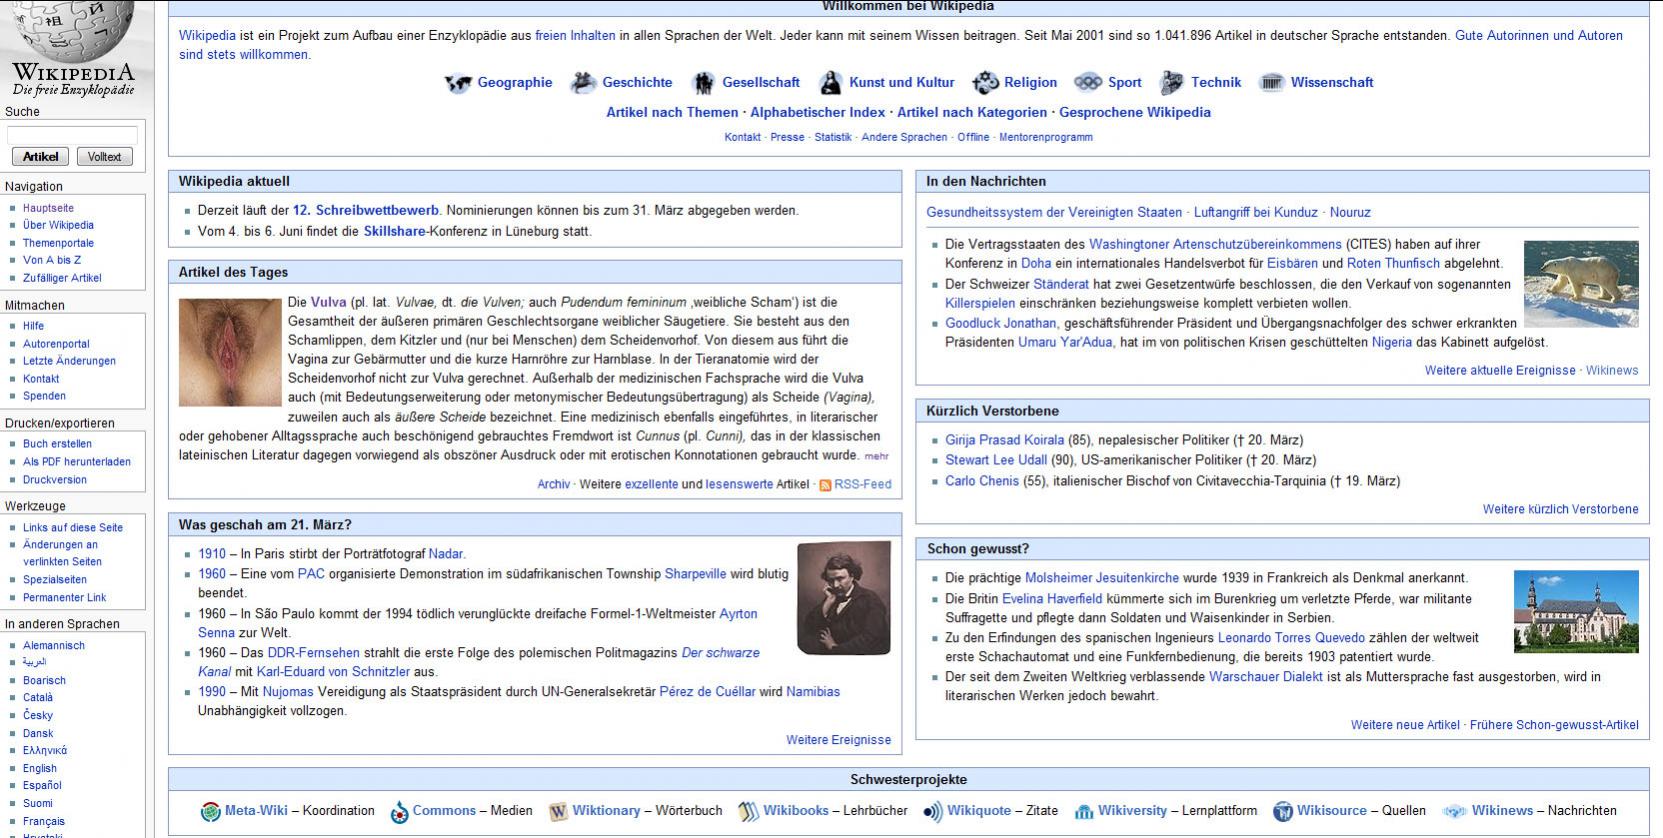The image size is (1663, 838).
Task: Select Zufälliger Artikel in sidebar
Action: coord(62,278)
